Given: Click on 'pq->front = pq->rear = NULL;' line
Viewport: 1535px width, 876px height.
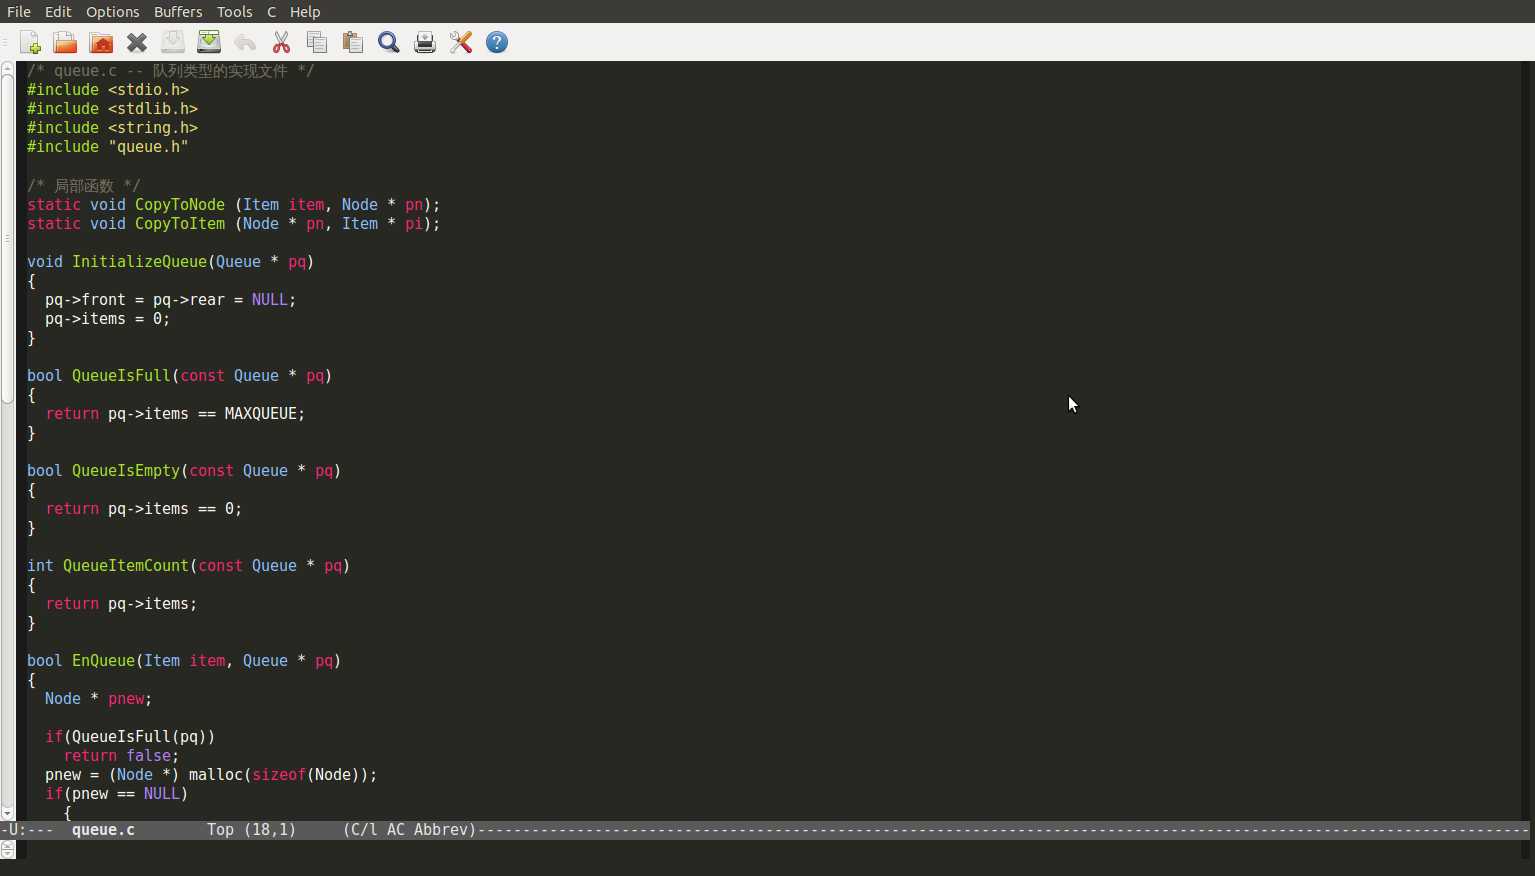Looking at the screenshot, I should click(x=170, y=300).
